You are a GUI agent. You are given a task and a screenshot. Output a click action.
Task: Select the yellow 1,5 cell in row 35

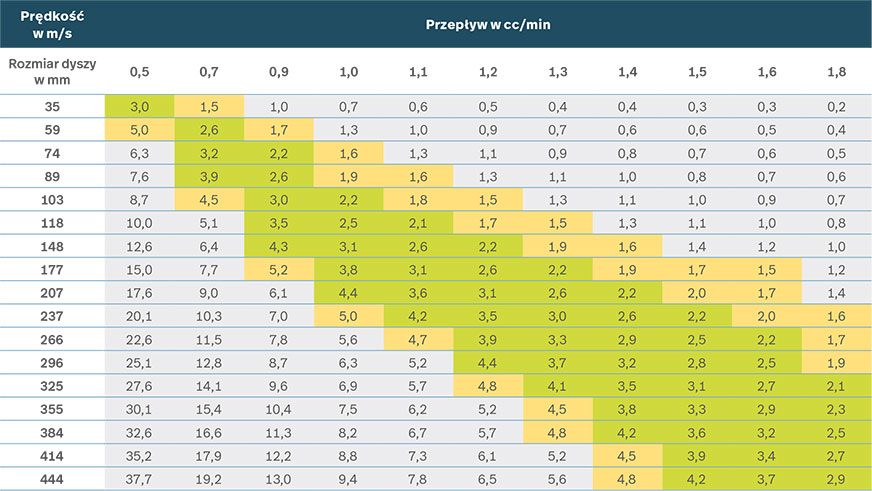click(209, 106)
